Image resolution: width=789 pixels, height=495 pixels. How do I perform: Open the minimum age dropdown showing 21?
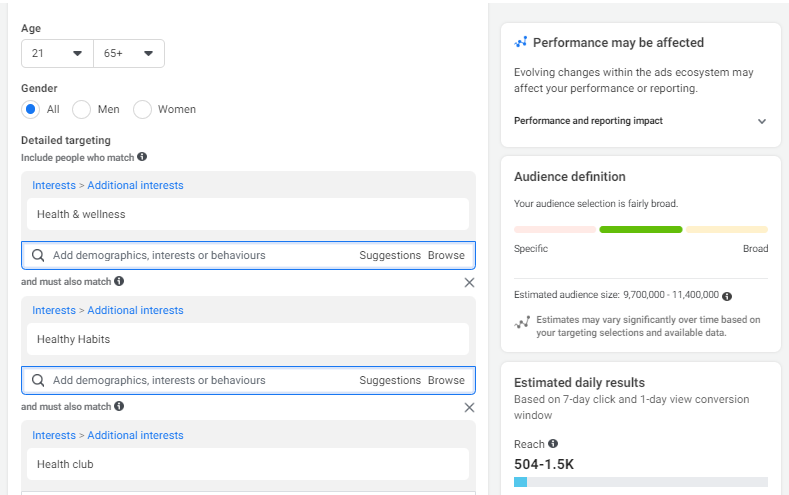click(57, 54)
